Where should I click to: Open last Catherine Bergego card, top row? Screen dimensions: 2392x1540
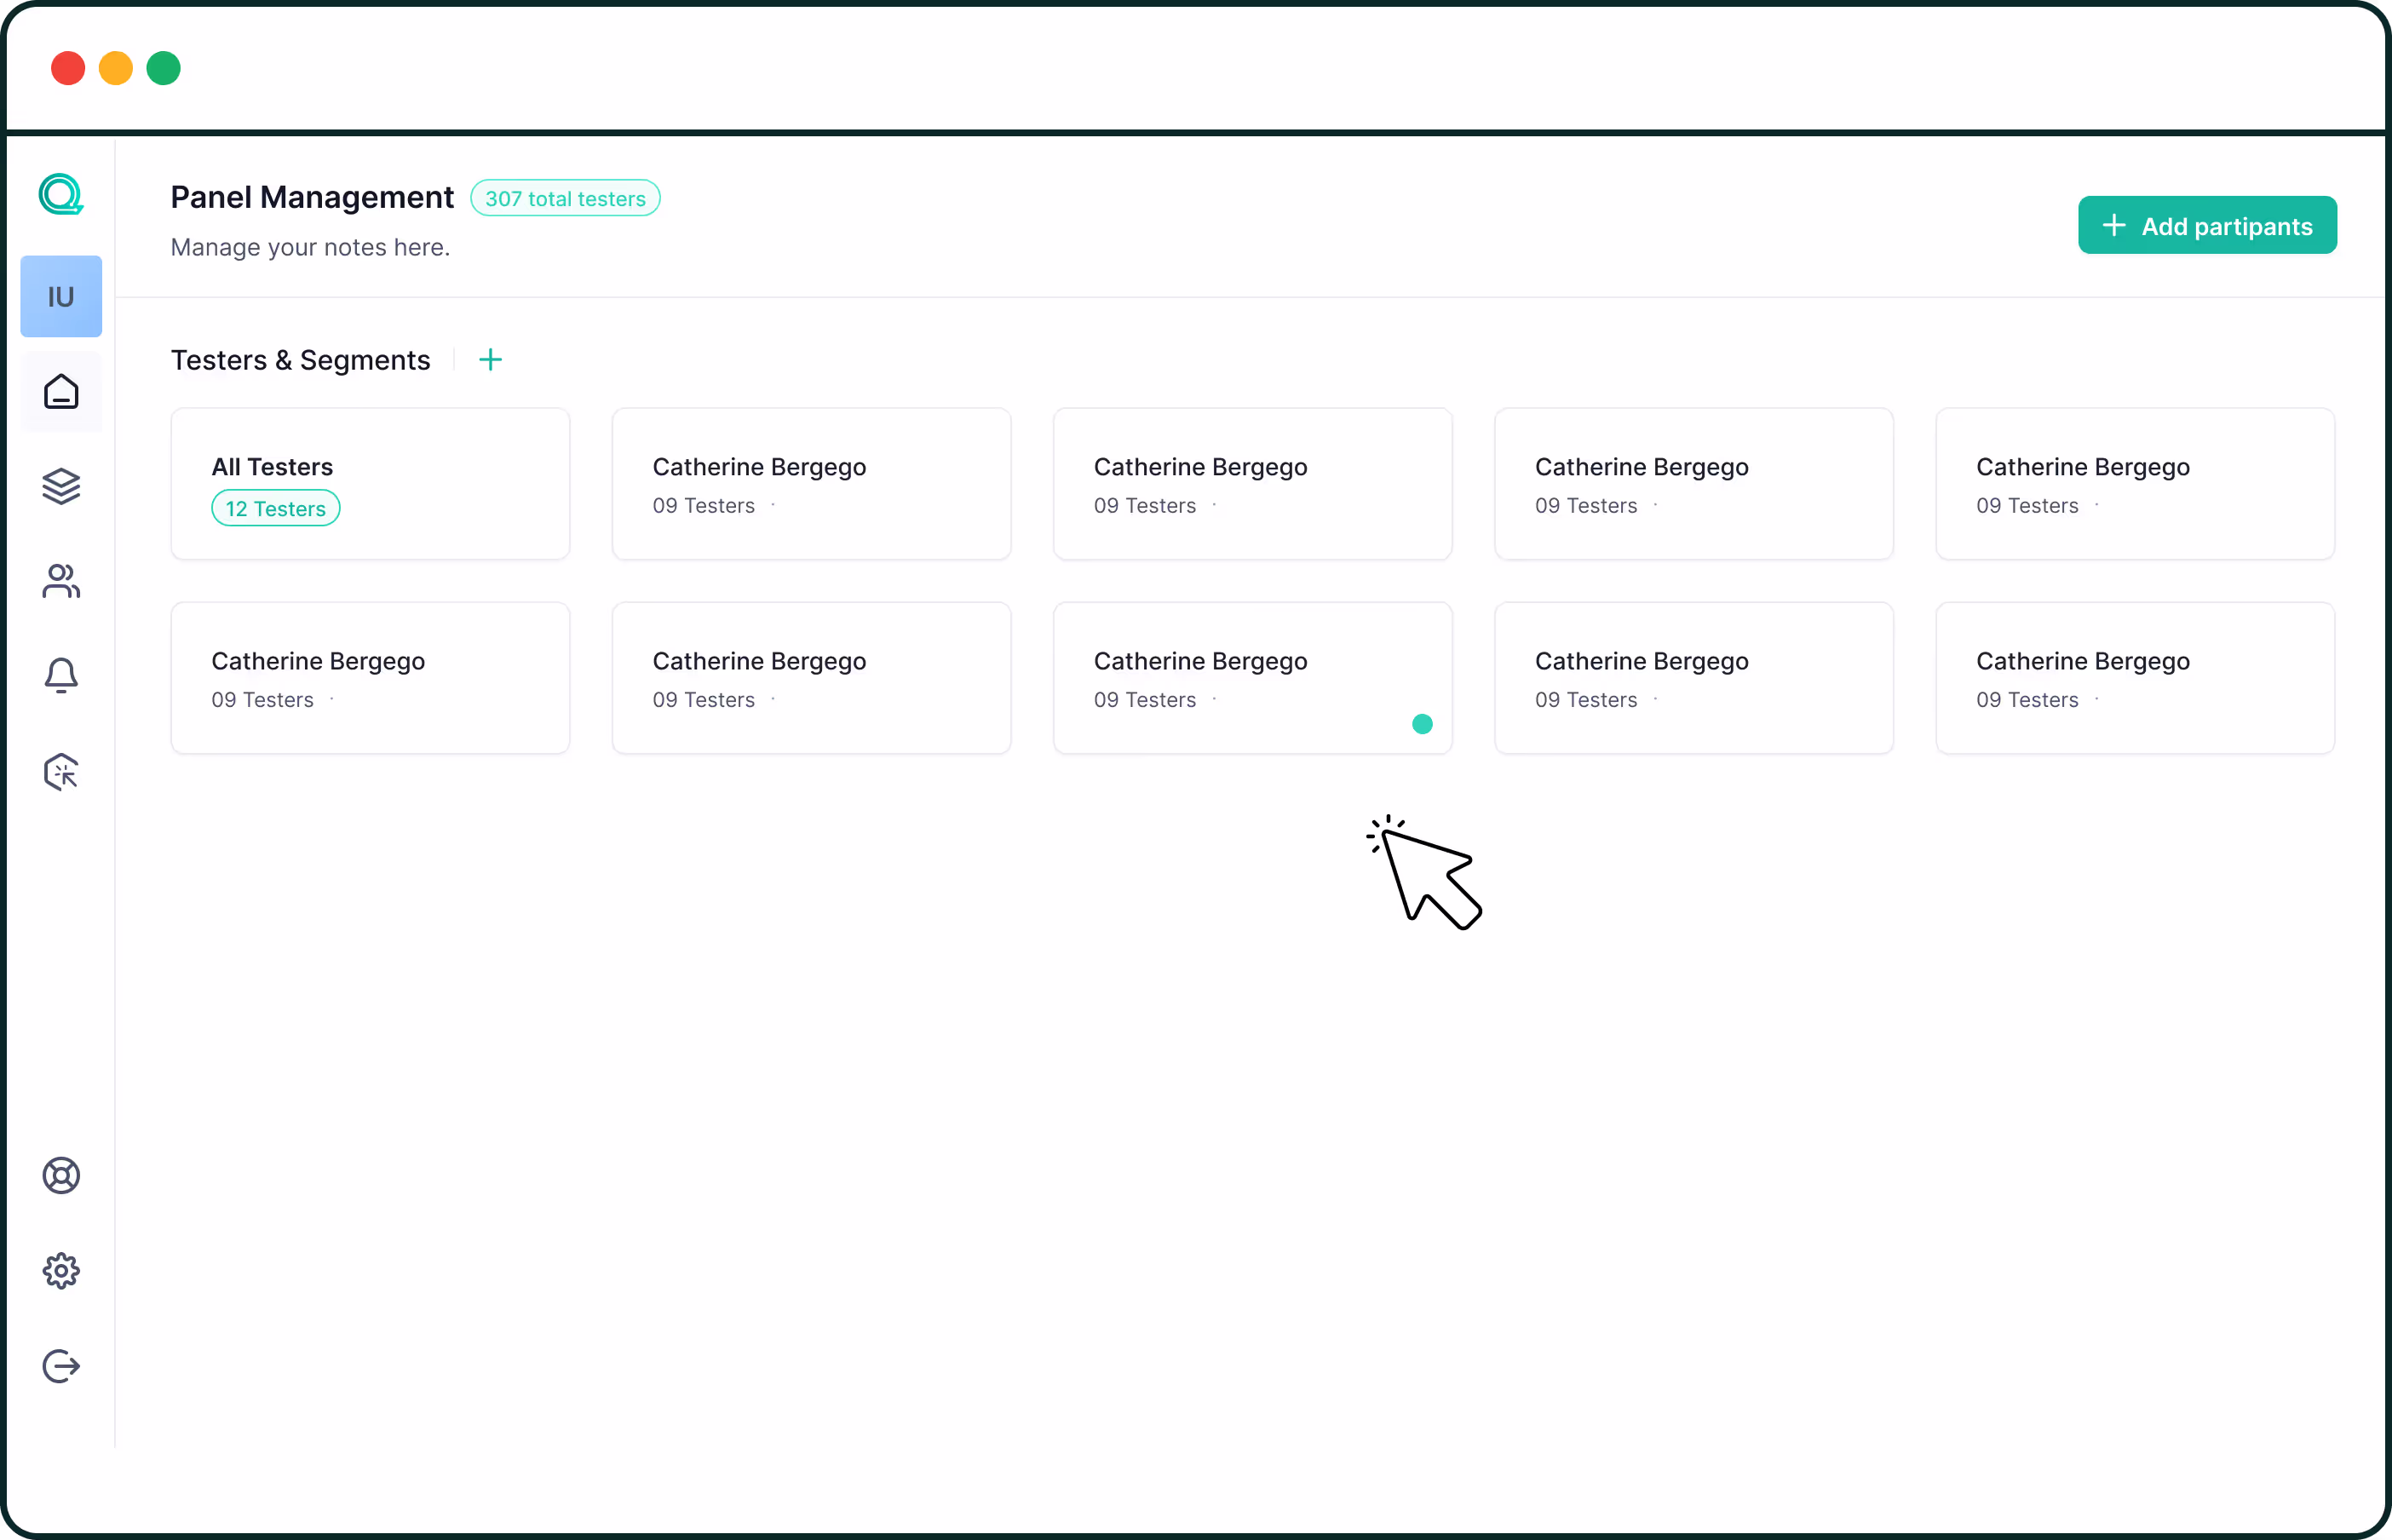(2134, 484)
